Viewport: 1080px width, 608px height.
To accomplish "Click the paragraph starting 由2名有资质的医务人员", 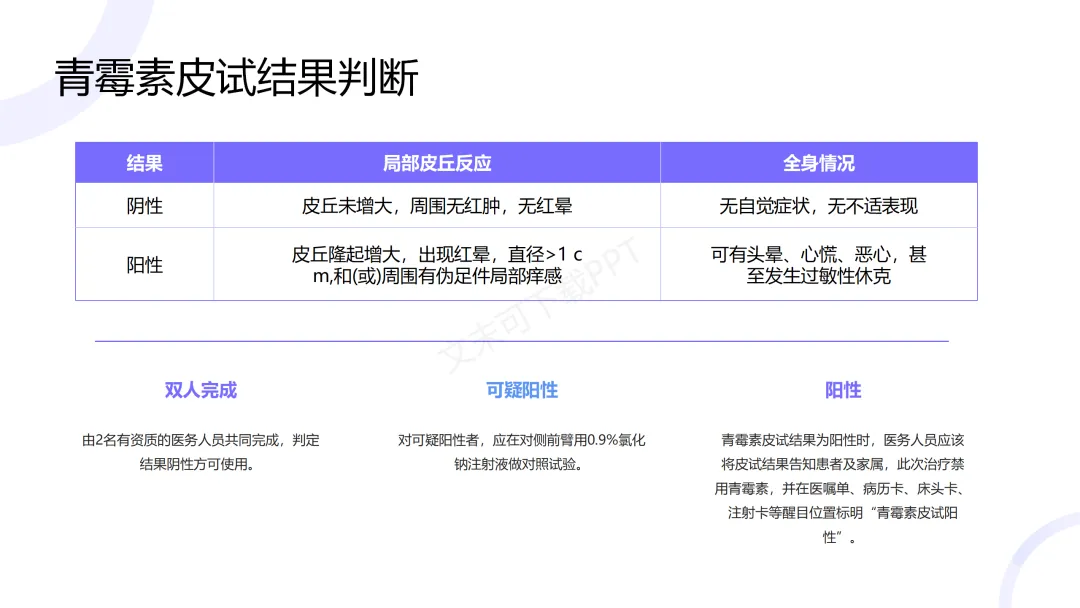I will click(x=200, y=452).
